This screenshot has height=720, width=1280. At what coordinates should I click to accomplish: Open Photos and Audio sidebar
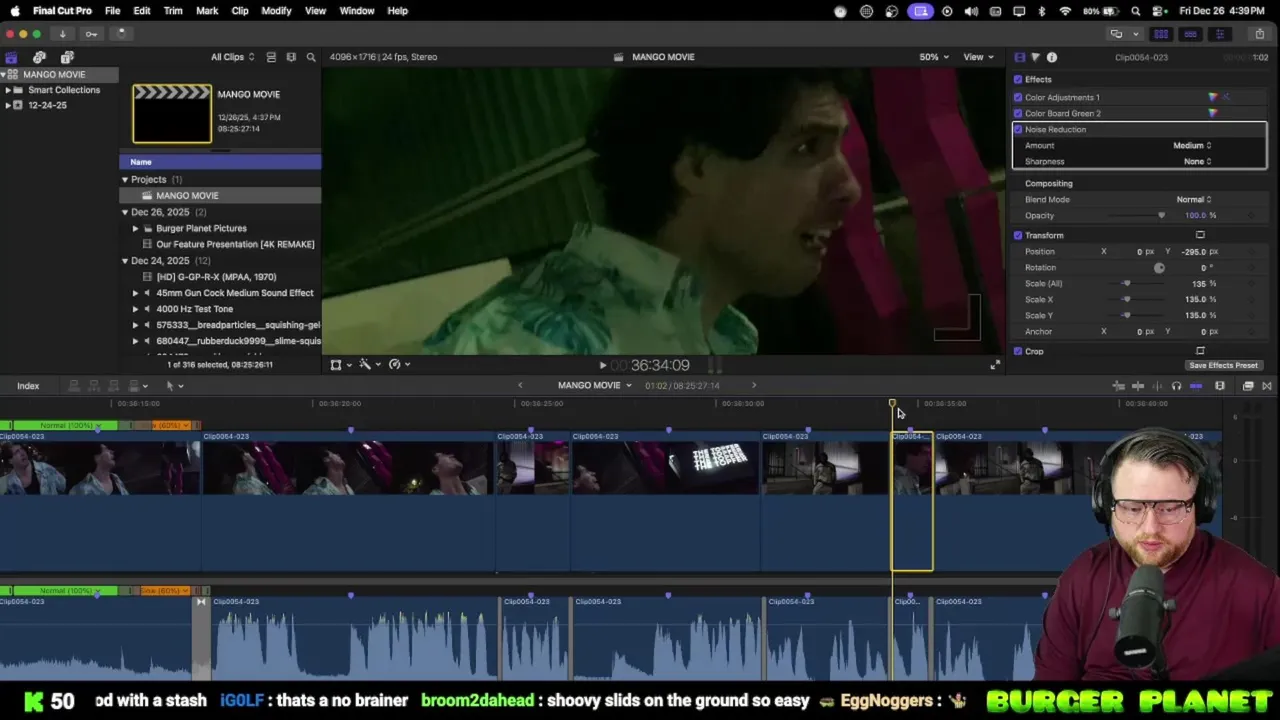[39, 57]
